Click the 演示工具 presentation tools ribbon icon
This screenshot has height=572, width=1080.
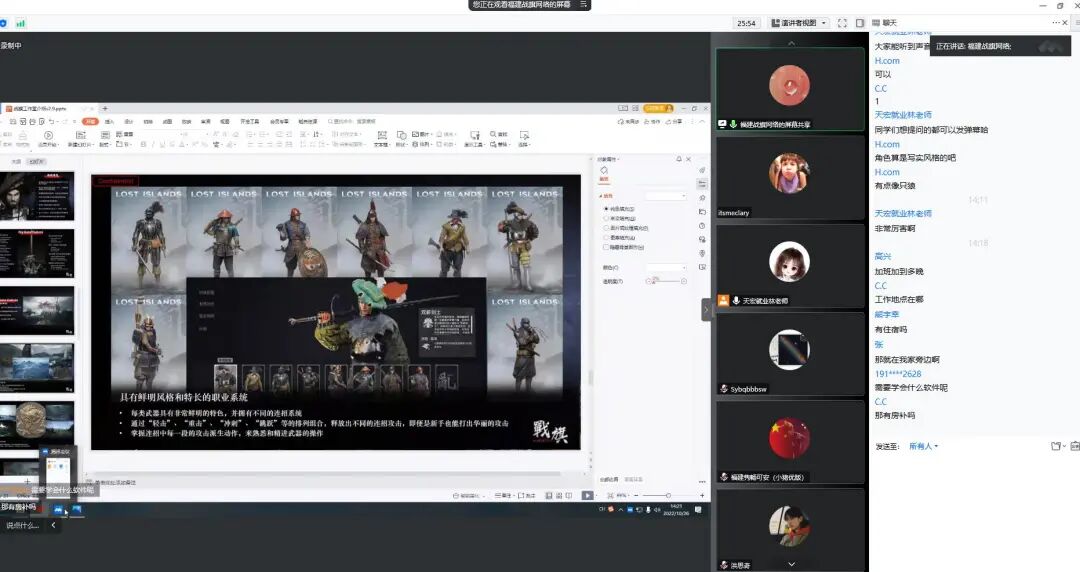474,138
